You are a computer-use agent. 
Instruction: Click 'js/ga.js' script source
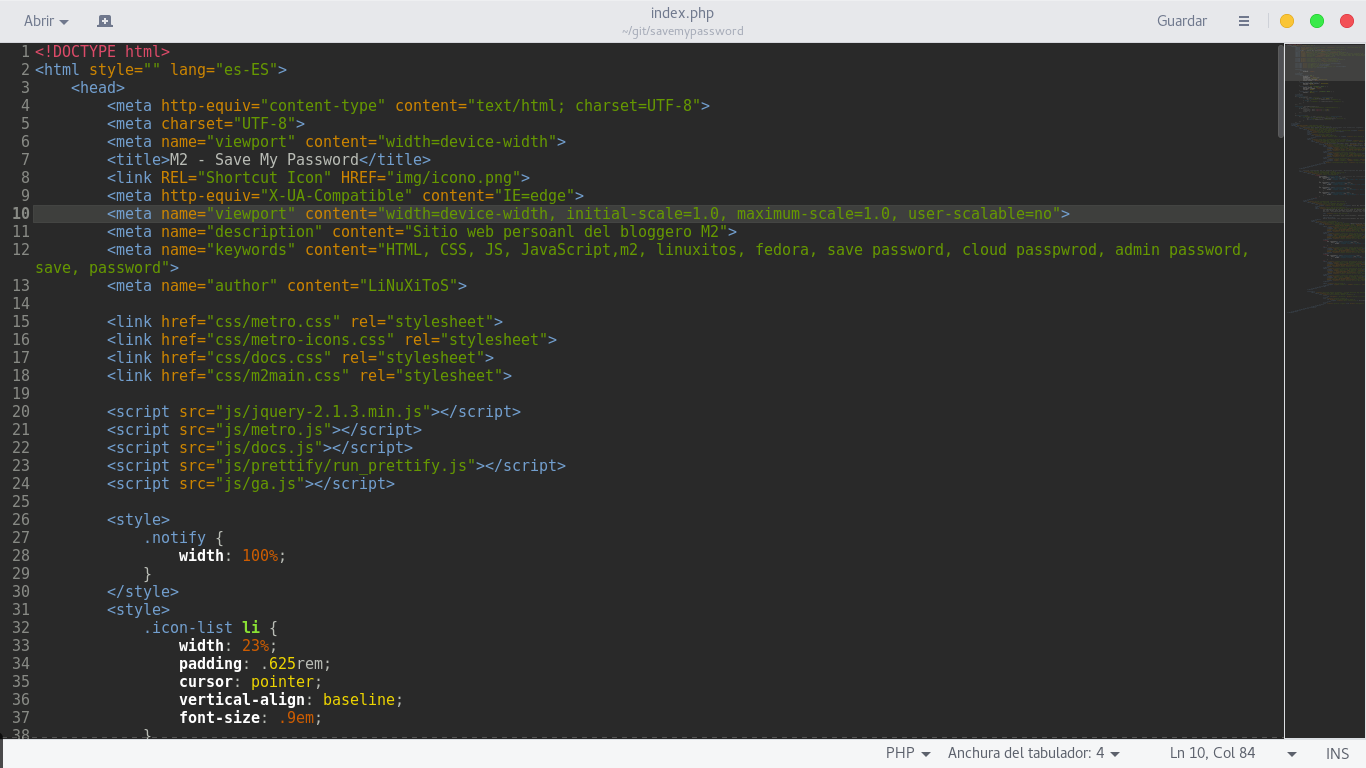pyautogui.click(x=260, y=484)
